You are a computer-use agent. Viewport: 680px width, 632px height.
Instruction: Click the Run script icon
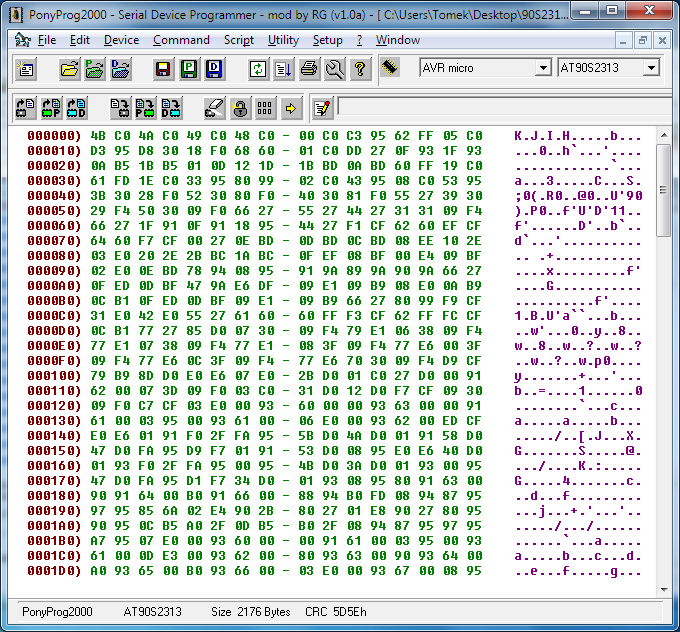point(283,69)
